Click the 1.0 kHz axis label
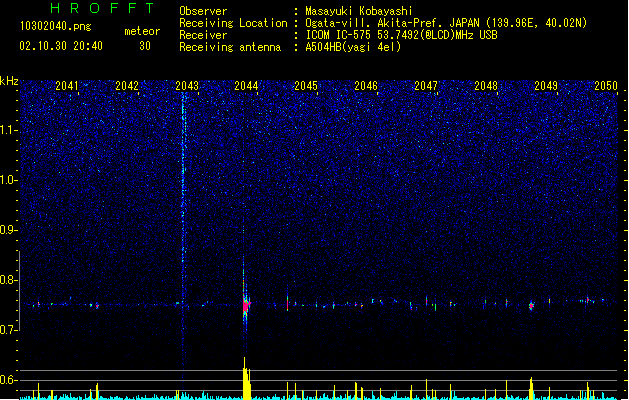This screenshot has height=400, width=629. coord(8,180)
